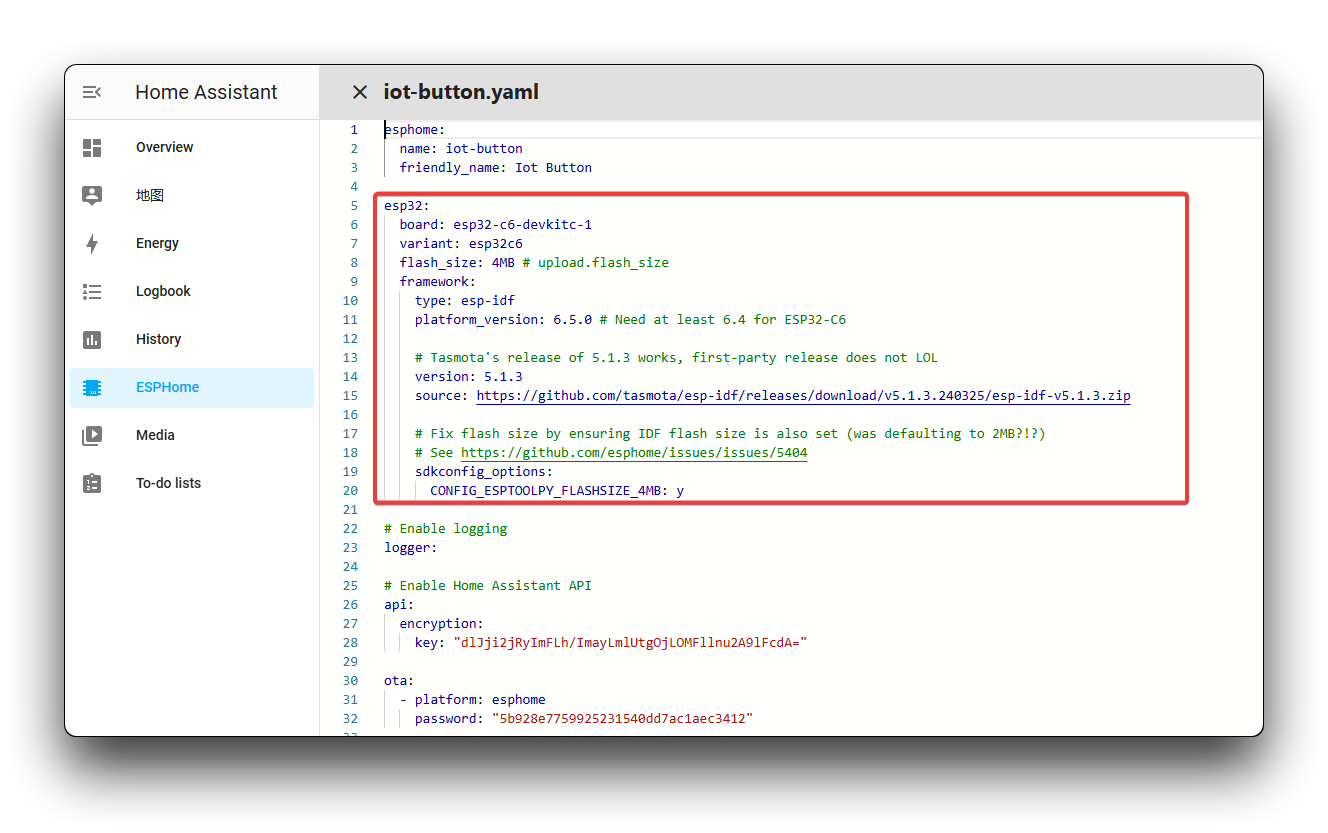Click the map person icon in sidebar
The width and height of the screenshot is (1328, 833).
[x=92, y=195]
